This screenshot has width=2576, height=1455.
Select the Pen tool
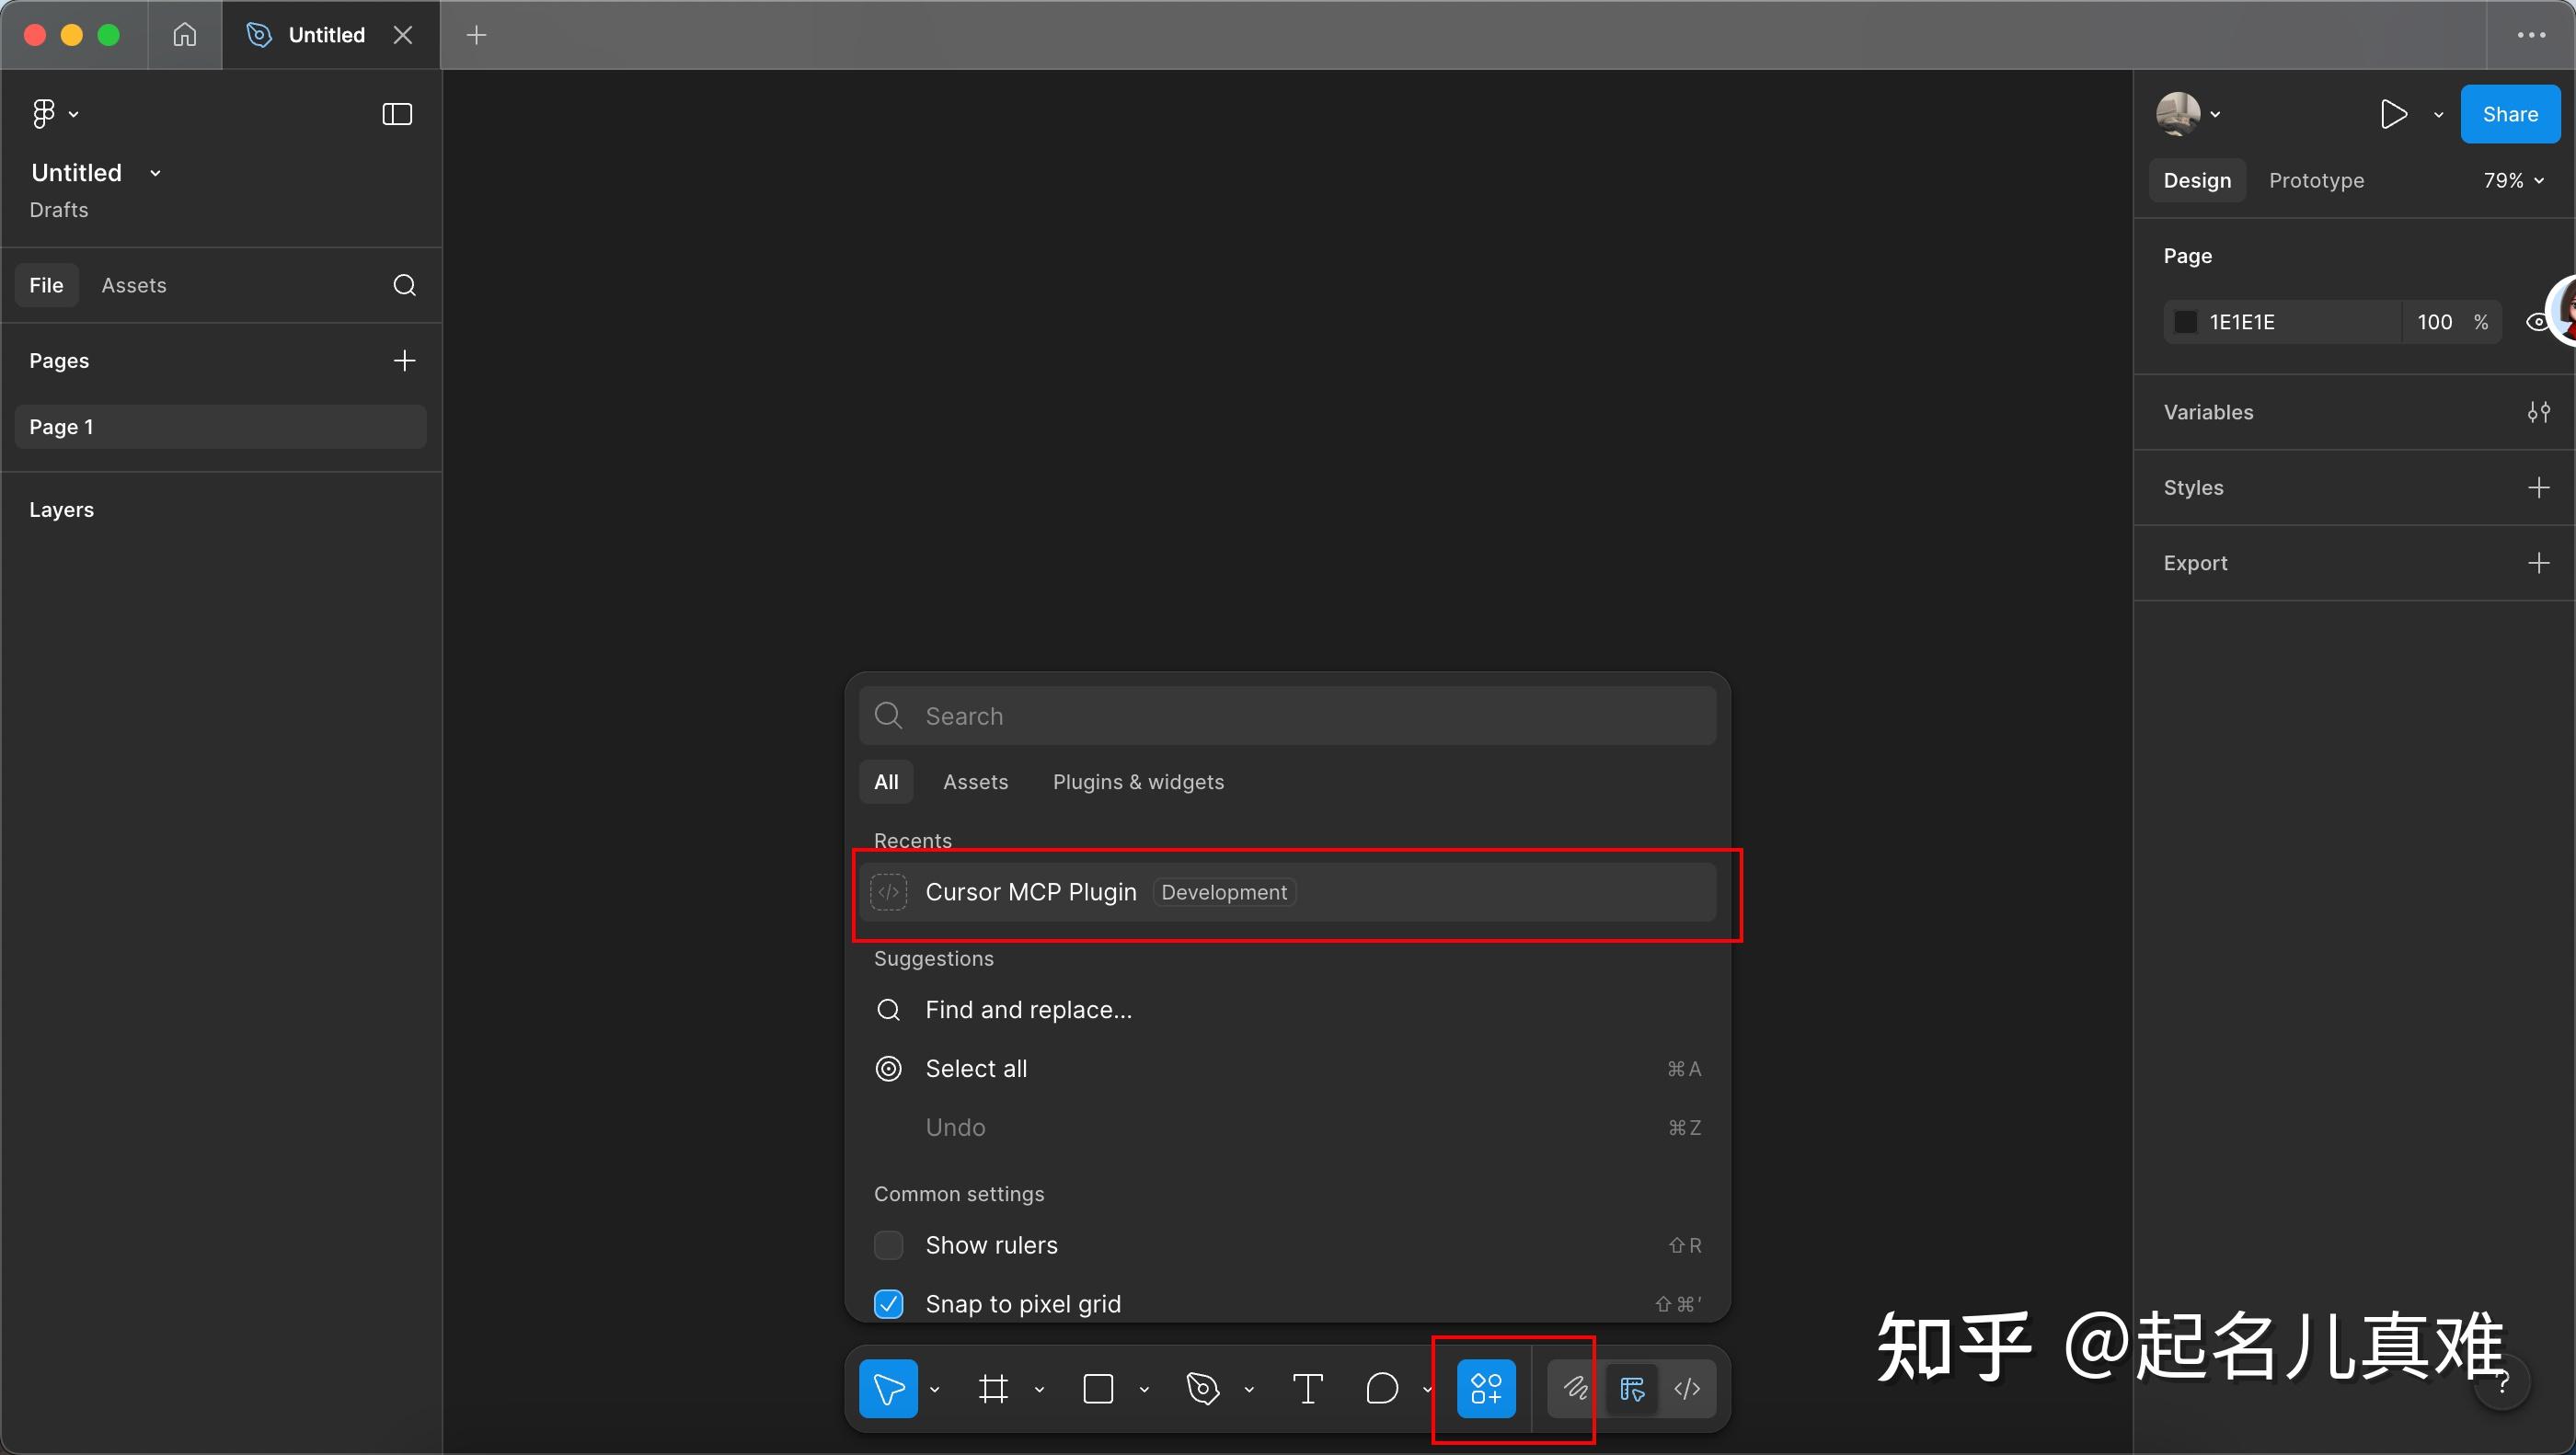coord(1203,1389)
